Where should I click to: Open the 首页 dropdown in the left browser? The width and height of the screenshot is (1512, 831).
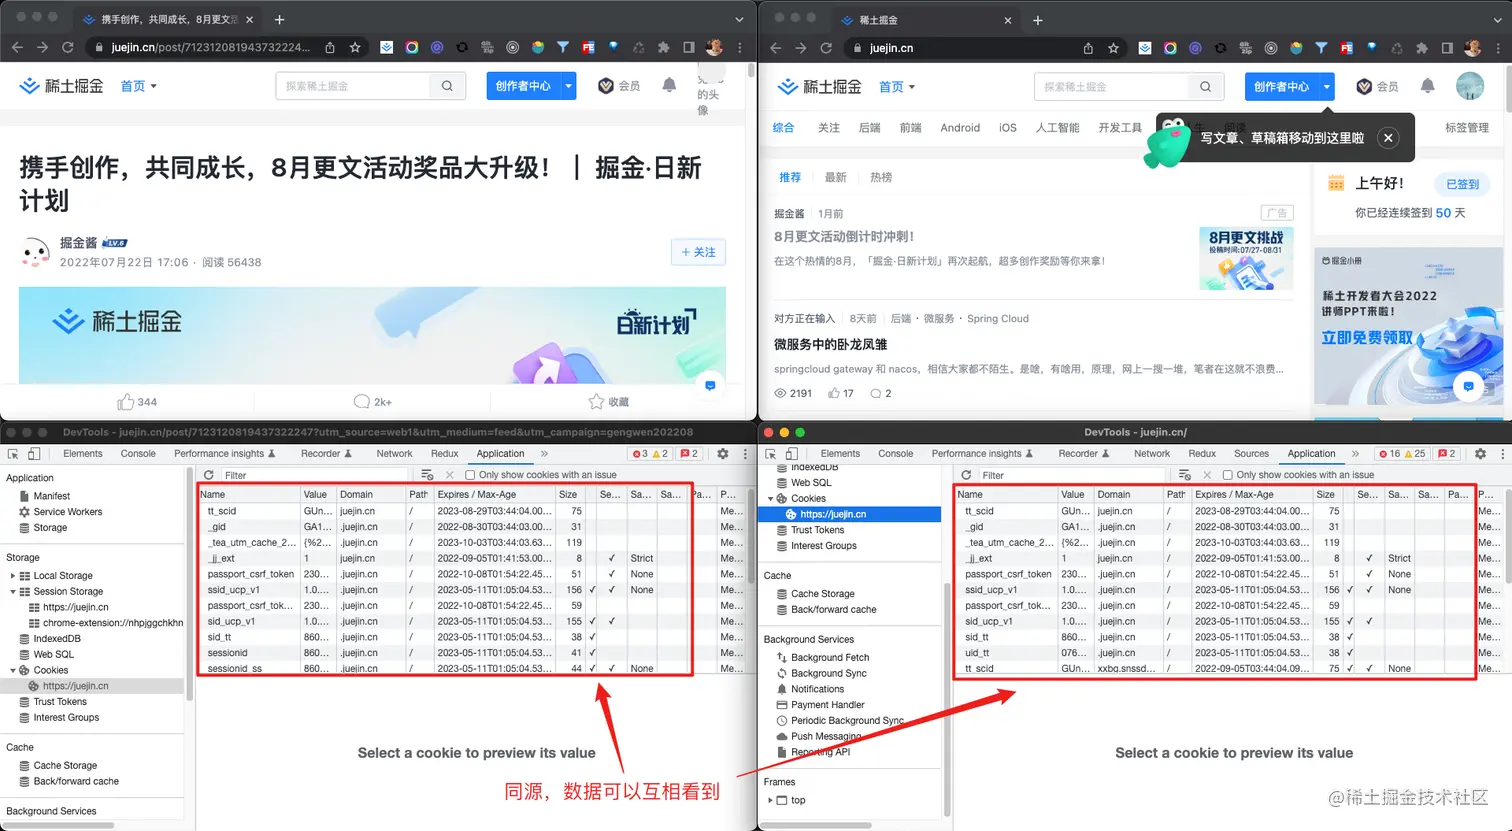pos(139,86)
